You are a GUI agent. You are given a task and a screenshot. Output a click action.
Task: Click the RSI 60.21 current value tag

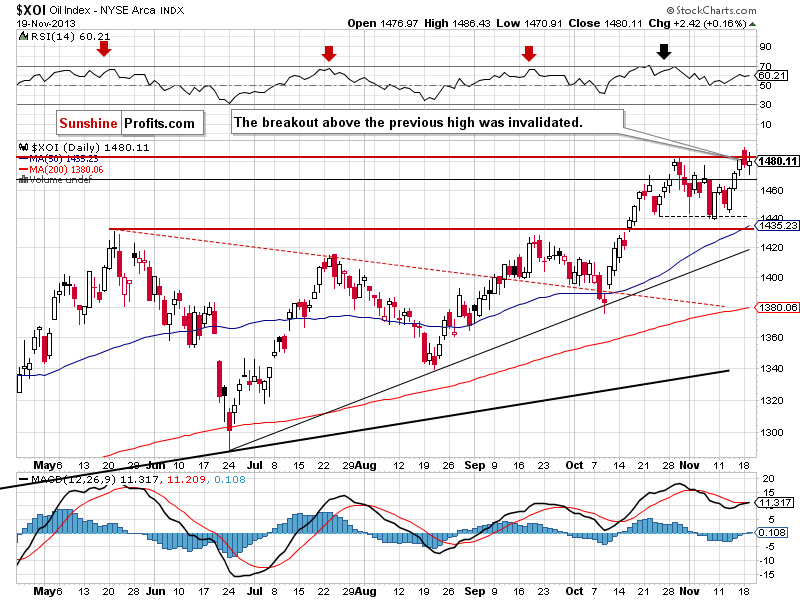pyautogui.click(x=772, y=76)
